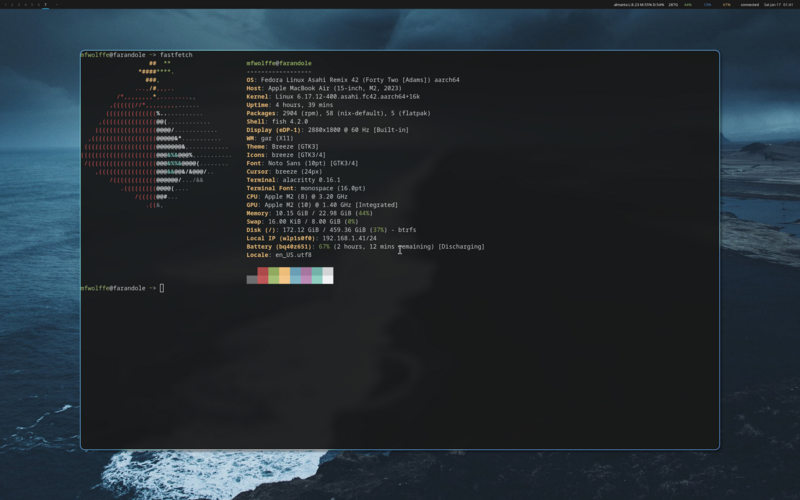Click the 'OS: Fedora Linux Asahi Remix 42' line
Viewport: 800px width, 500px height.
[x=353, y=80]
